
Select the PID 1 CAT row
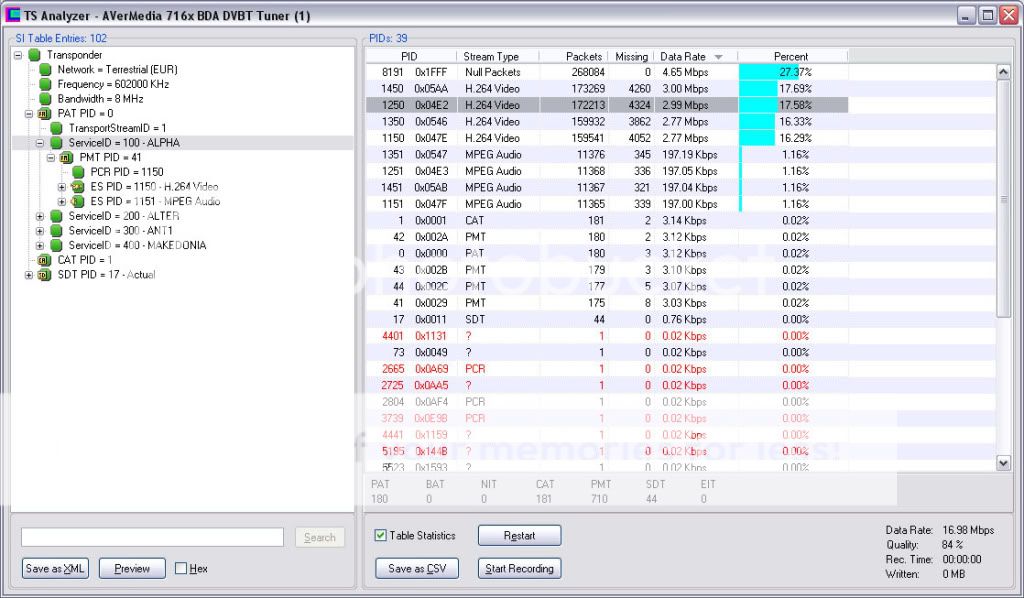click(x=607, y=221)
